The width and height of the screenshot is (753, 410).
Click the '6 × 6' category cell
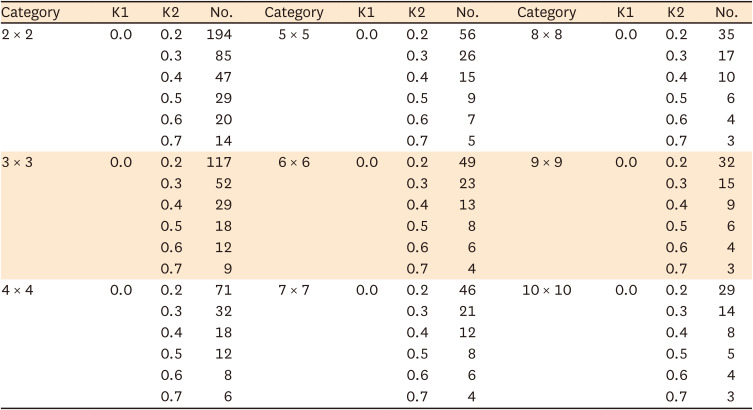[x=291, y=162]
